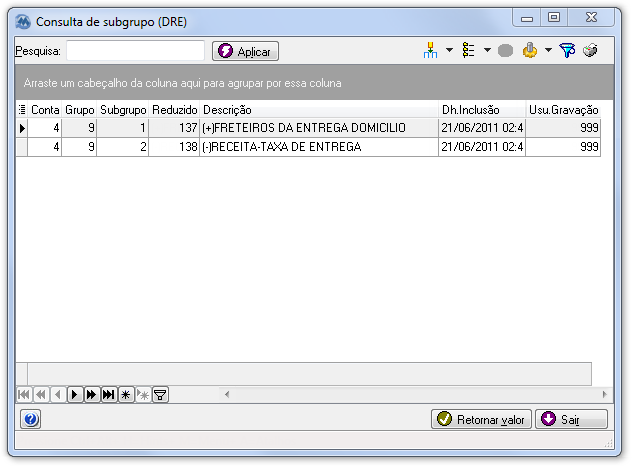The height and width of the screenshot is (466, 632).
Task: Sort by the Subgrupo column header
Action: click(x=123, y=110)
